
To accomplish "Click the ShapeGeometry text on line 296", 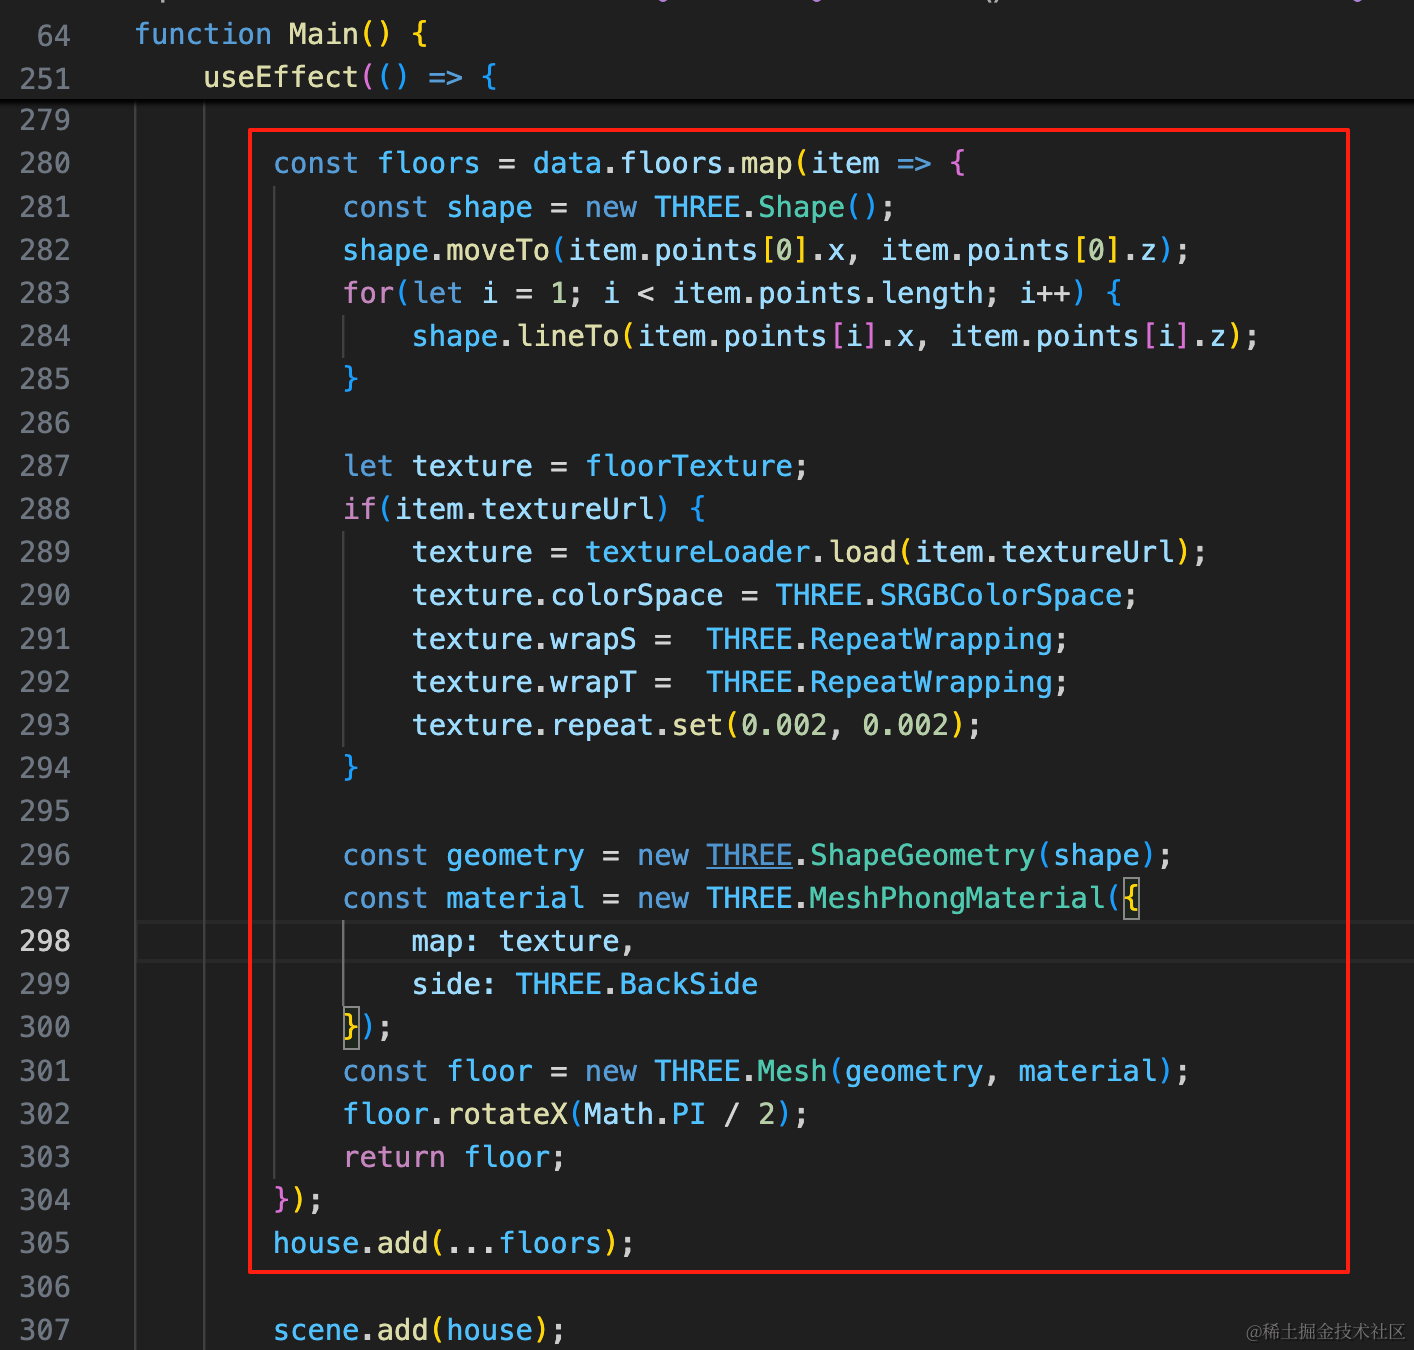I will point(922,855).
